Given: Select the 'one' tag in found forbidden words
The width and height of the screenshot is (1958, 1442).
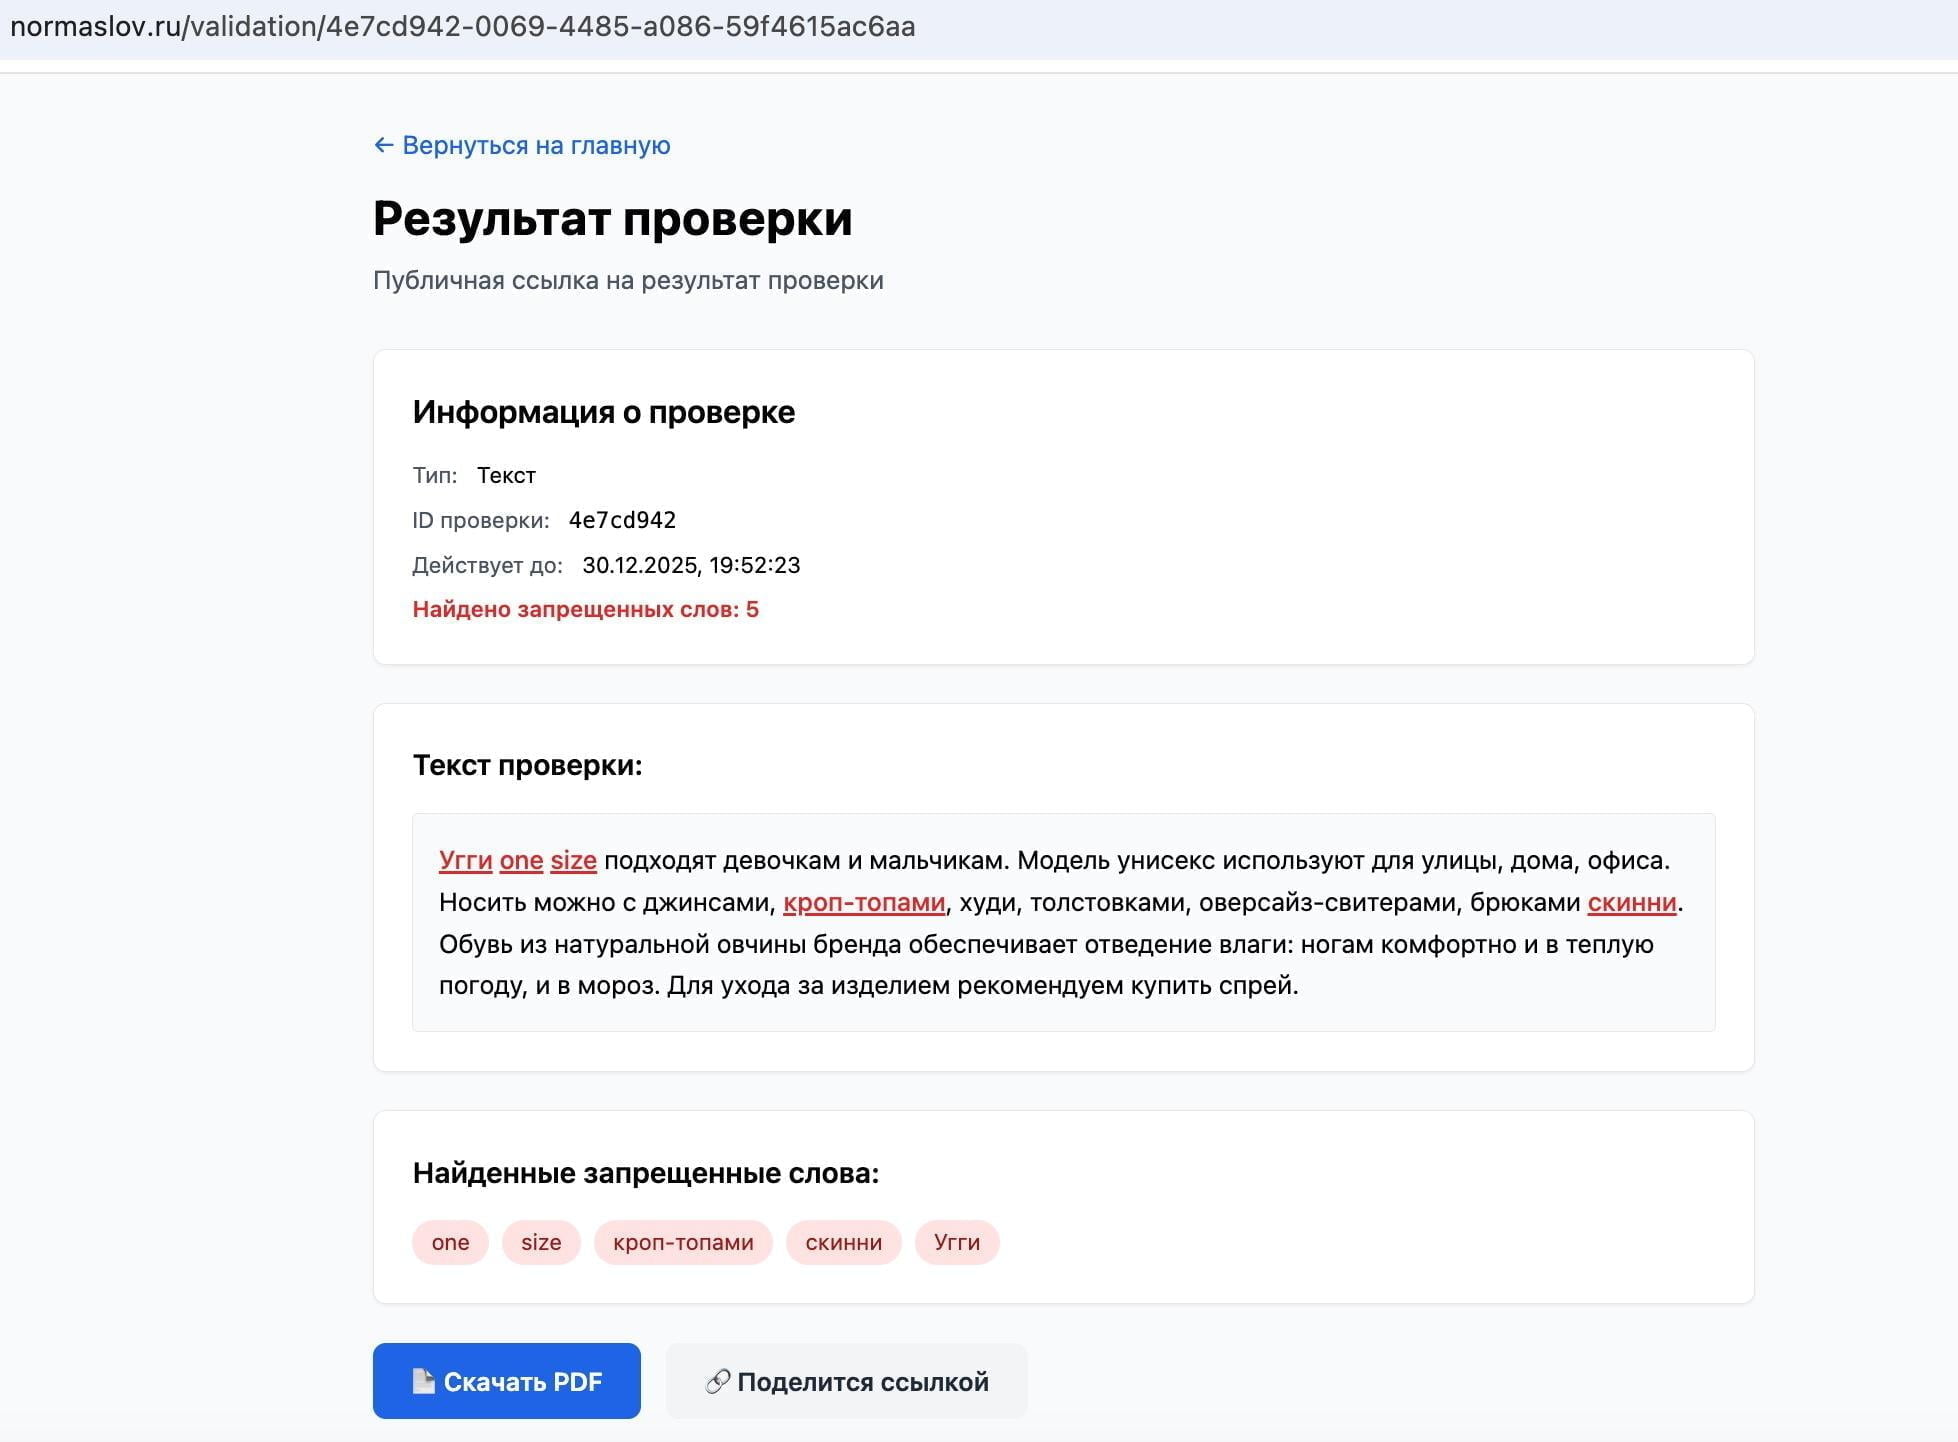Looking at the screenshot, I should [449, 1242].
